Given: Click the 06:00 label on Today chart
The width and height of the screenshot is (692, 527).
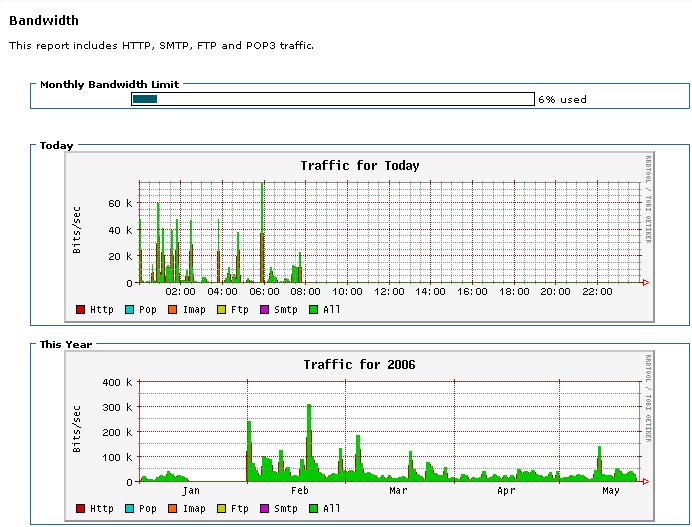Looking at the screenshot, I should pos(264,292).
